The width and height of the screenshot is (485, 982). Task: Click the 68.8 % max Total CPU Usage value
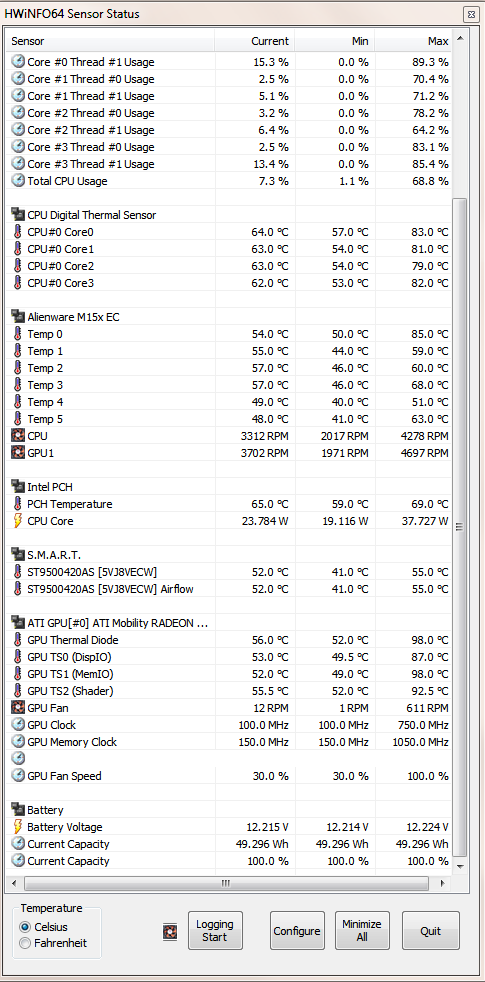pyautogui.click(x=428, y=181)
